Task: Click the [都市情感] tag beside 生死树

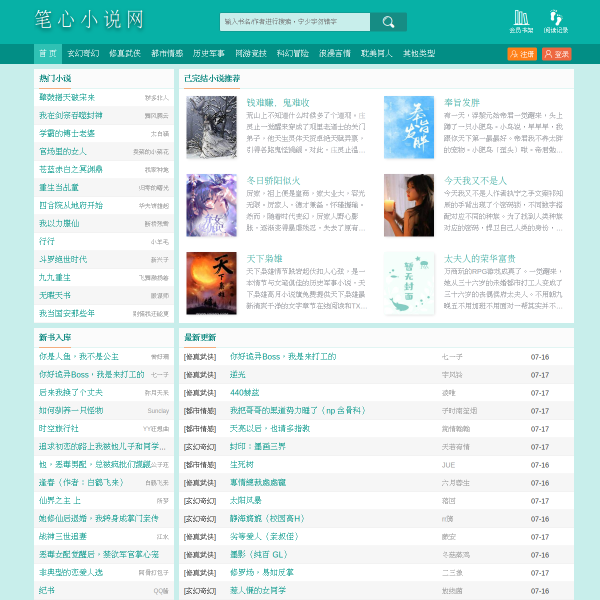Action: 200,465
